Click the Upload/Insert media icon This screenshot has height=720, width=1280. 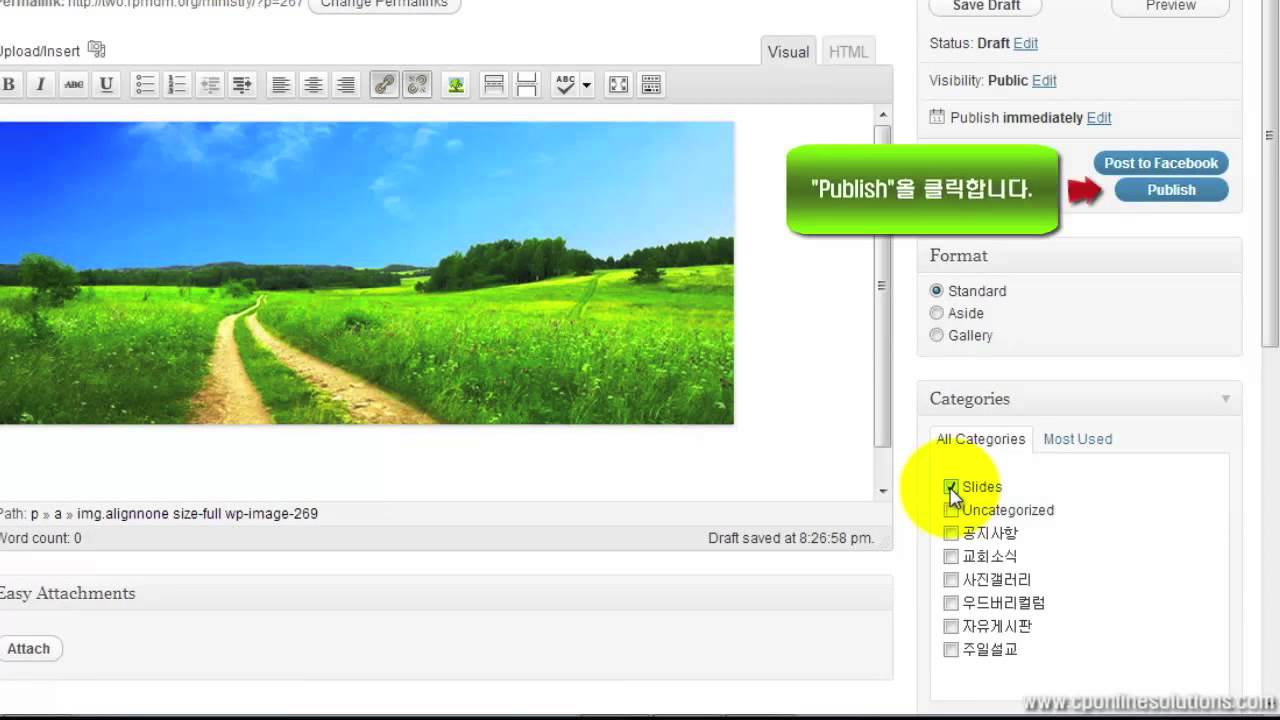click(96, 49)
